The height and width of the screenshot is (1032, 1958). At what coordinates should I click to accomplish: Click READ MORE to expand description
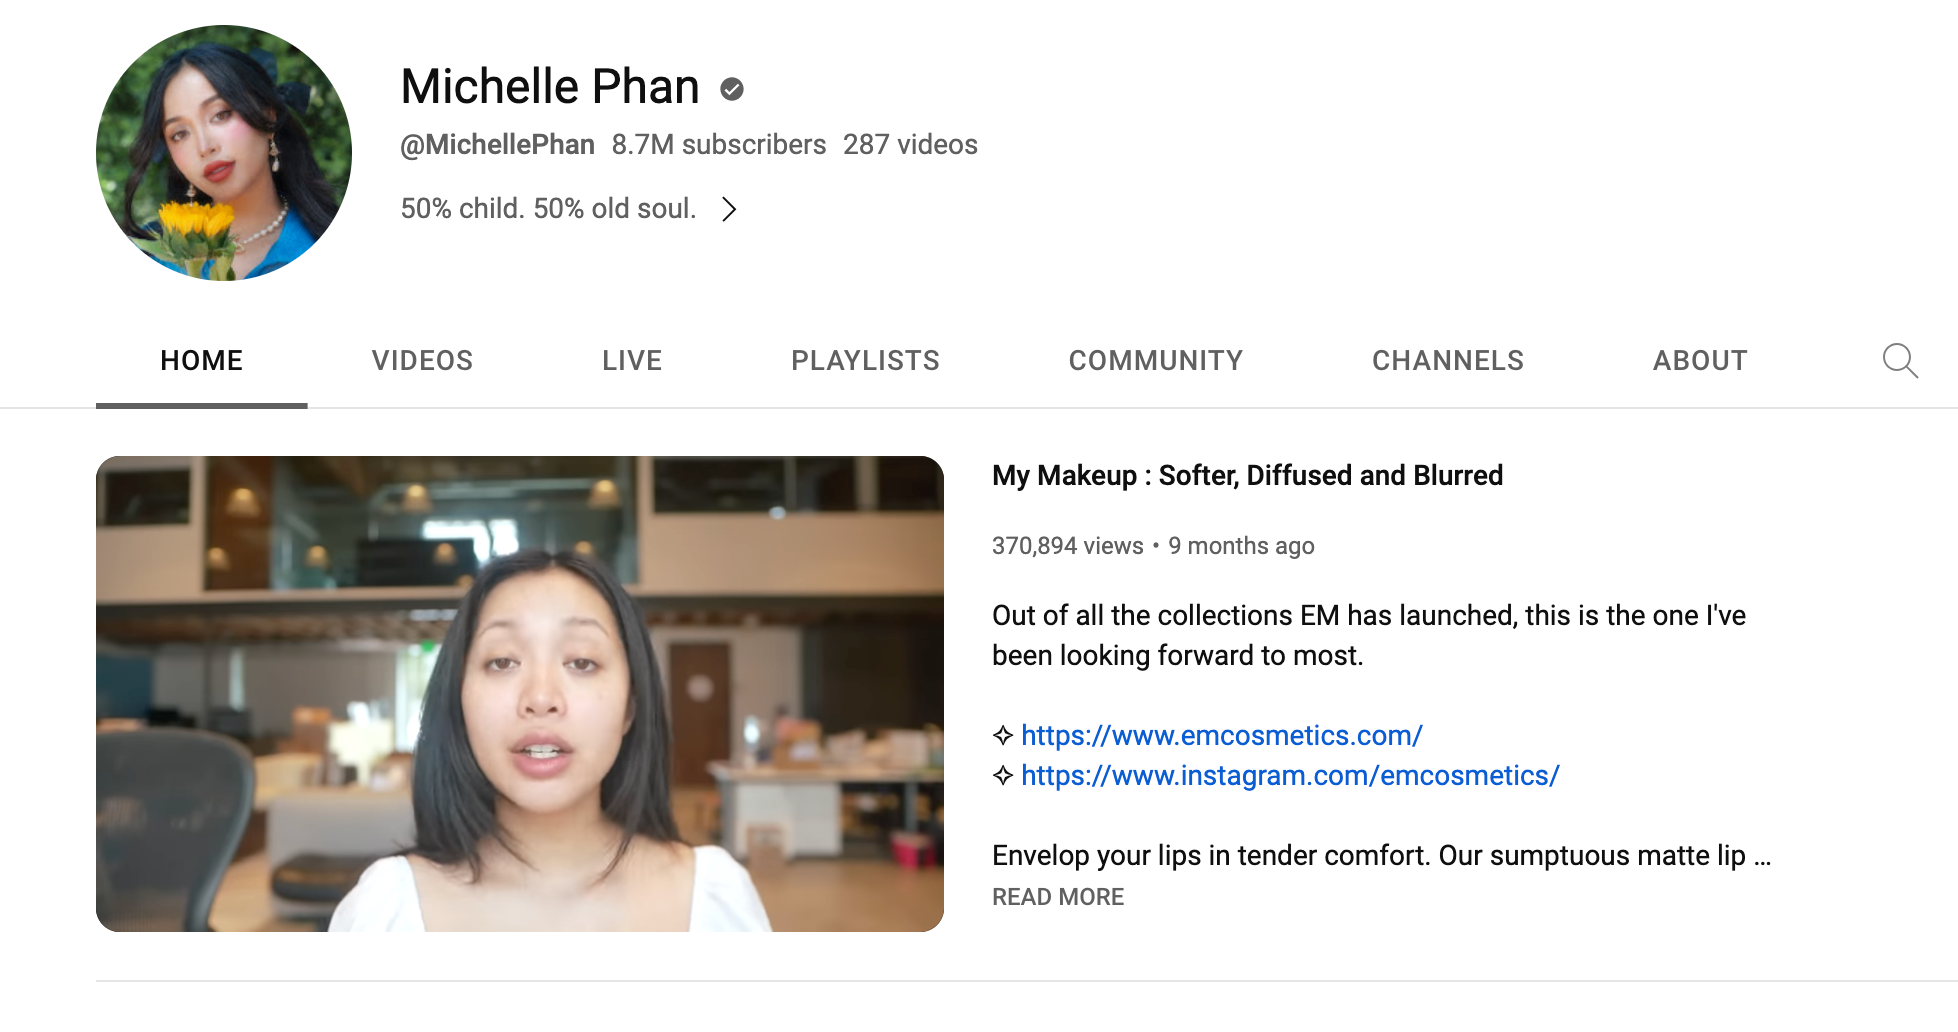point(1058,897)
